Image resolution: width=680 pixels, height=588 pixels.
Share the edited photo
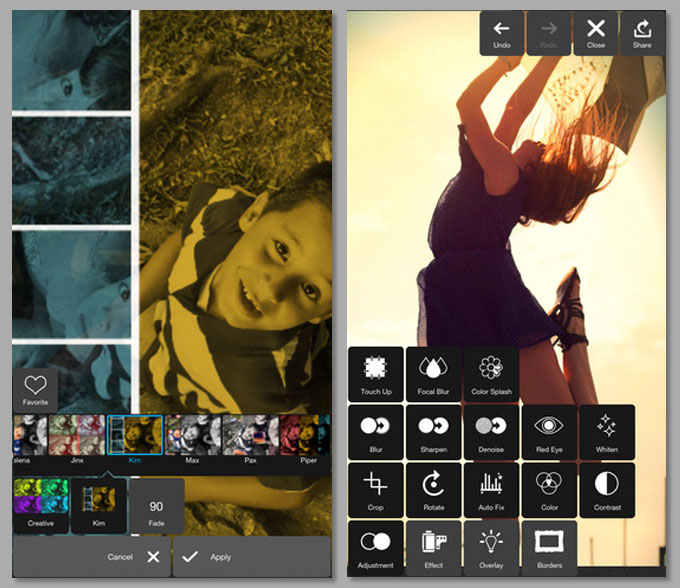pos(642,33)
